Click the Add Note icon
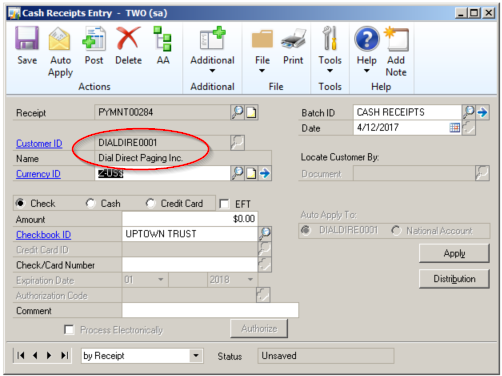Screen dimensions: 502x376 pos(397,39)
